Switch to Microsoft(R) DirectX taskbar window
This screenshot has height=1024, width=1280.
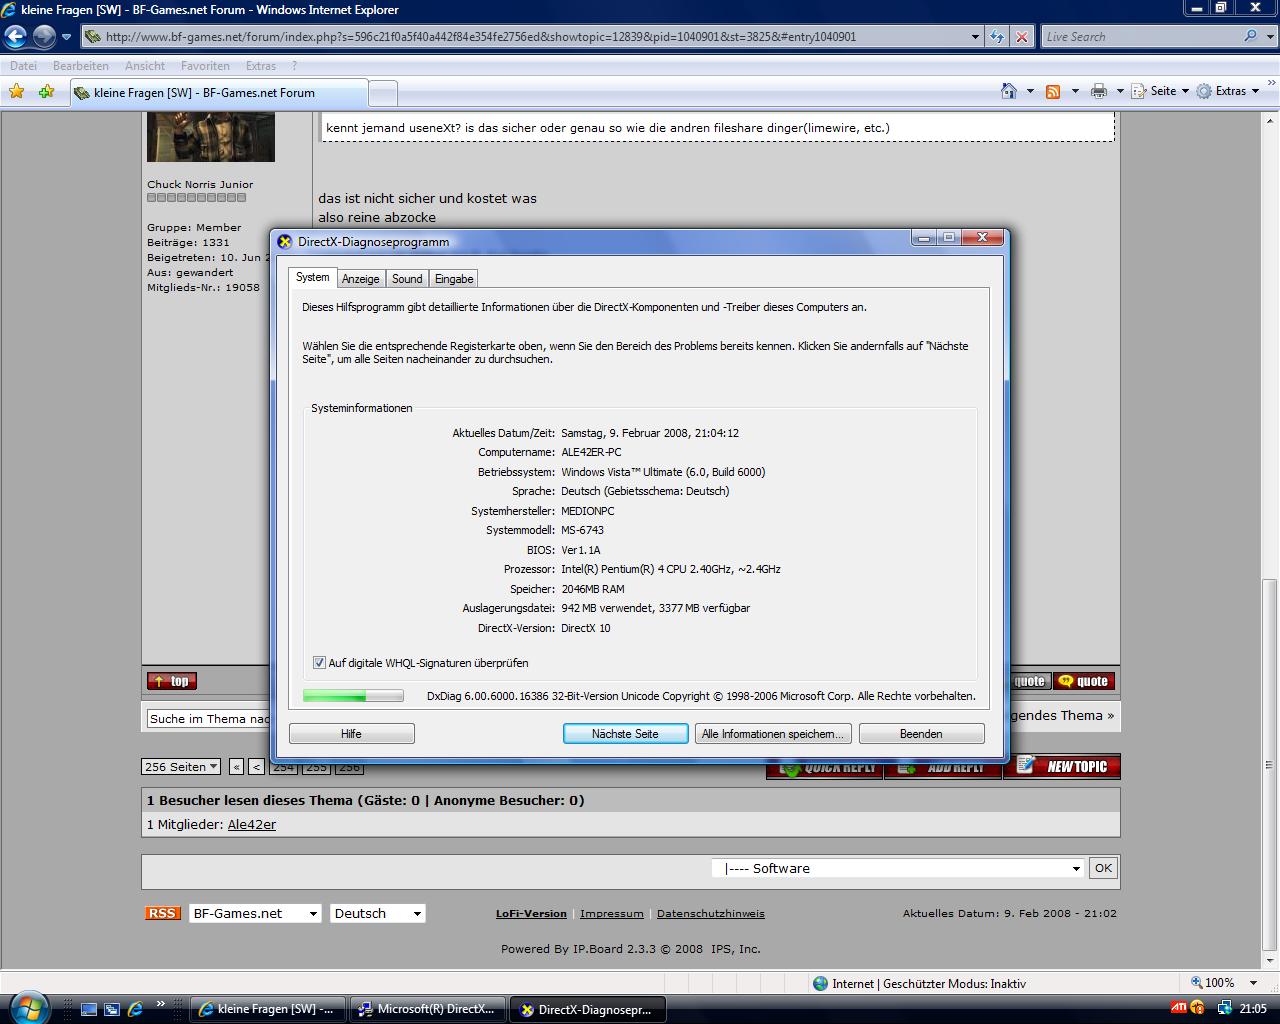click(x=427, y=1009)
